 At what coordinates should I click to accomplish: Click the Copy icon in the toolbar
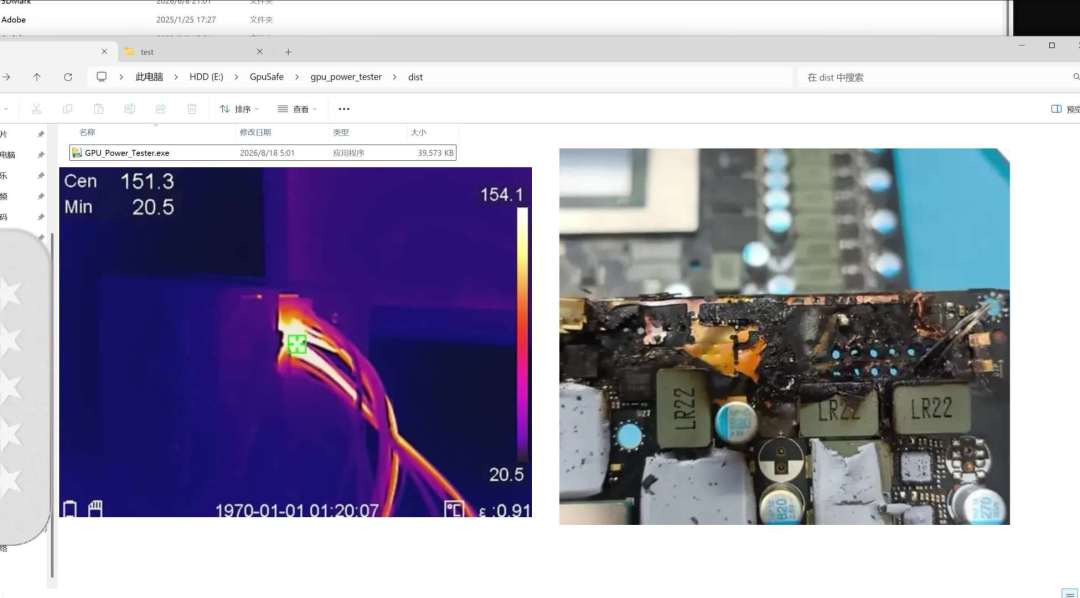[x=68, y=109]
